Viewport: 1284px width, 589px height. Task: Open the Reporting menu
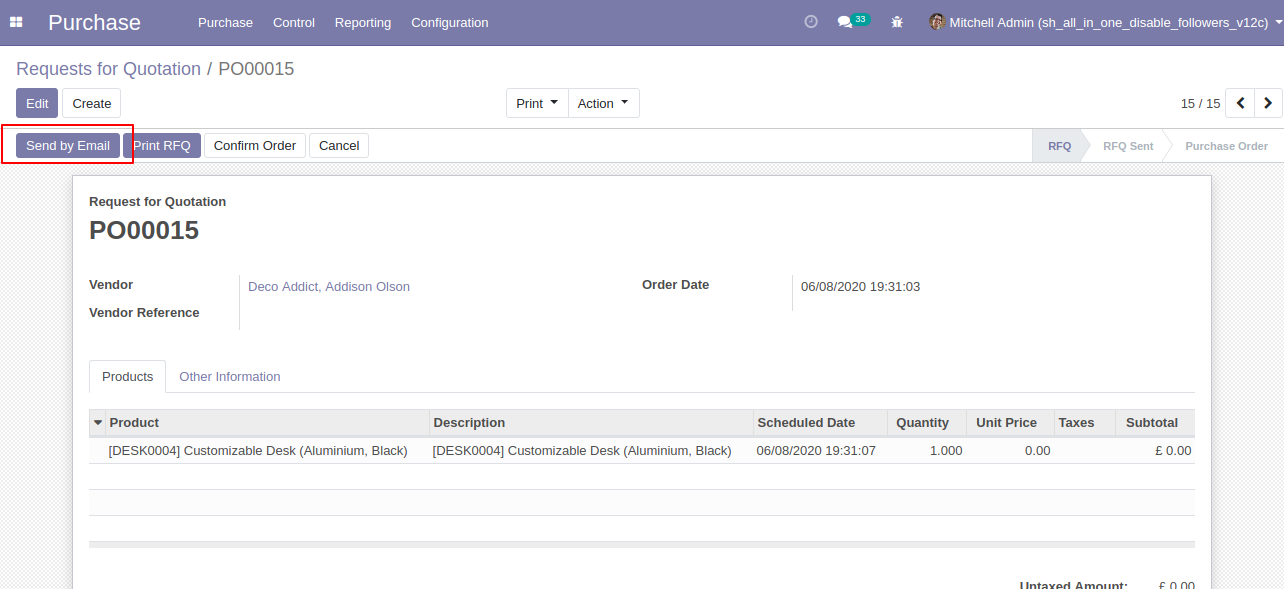pos(363,22)
